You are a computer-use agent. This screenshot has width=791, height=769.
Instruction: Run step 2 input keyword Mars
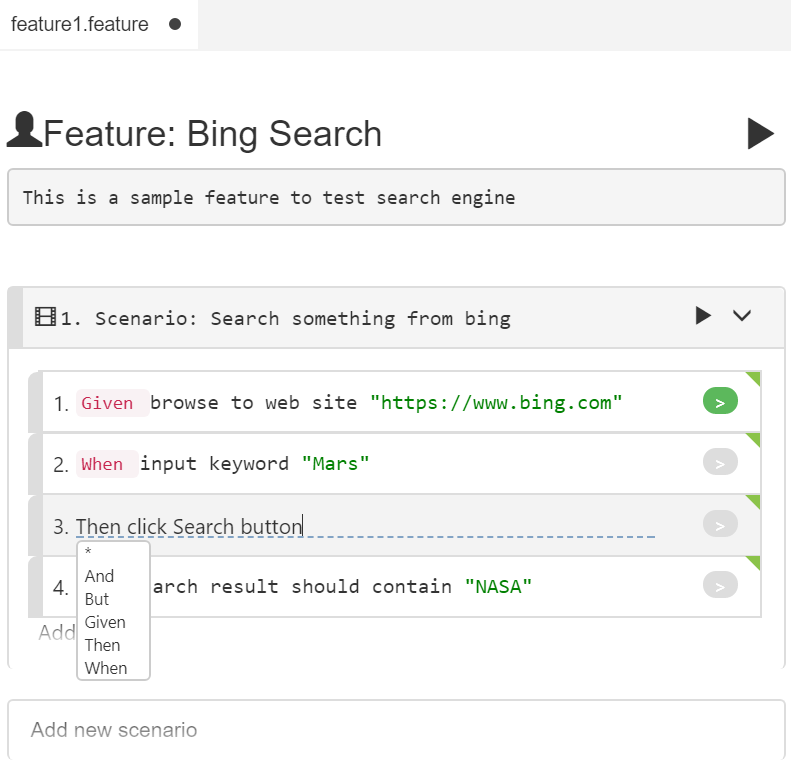[x=720, y=463]
